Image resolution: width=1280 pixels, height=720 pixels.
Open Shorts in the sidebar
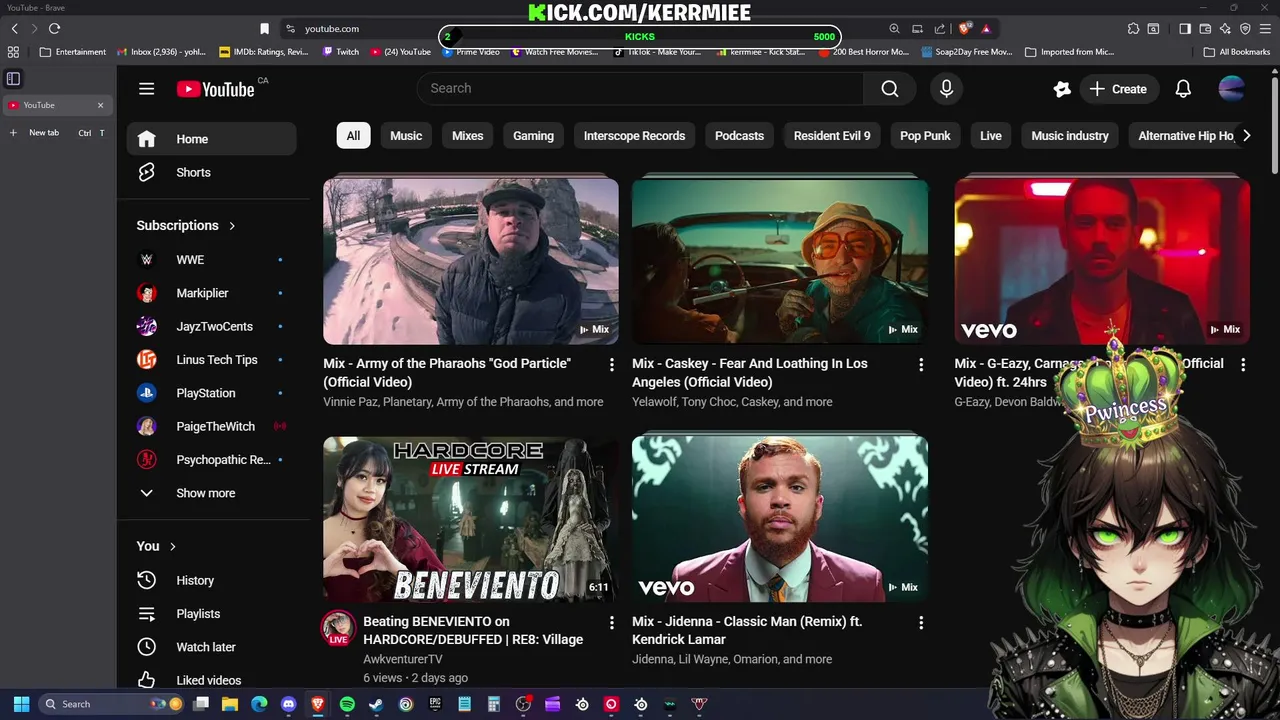211,172
